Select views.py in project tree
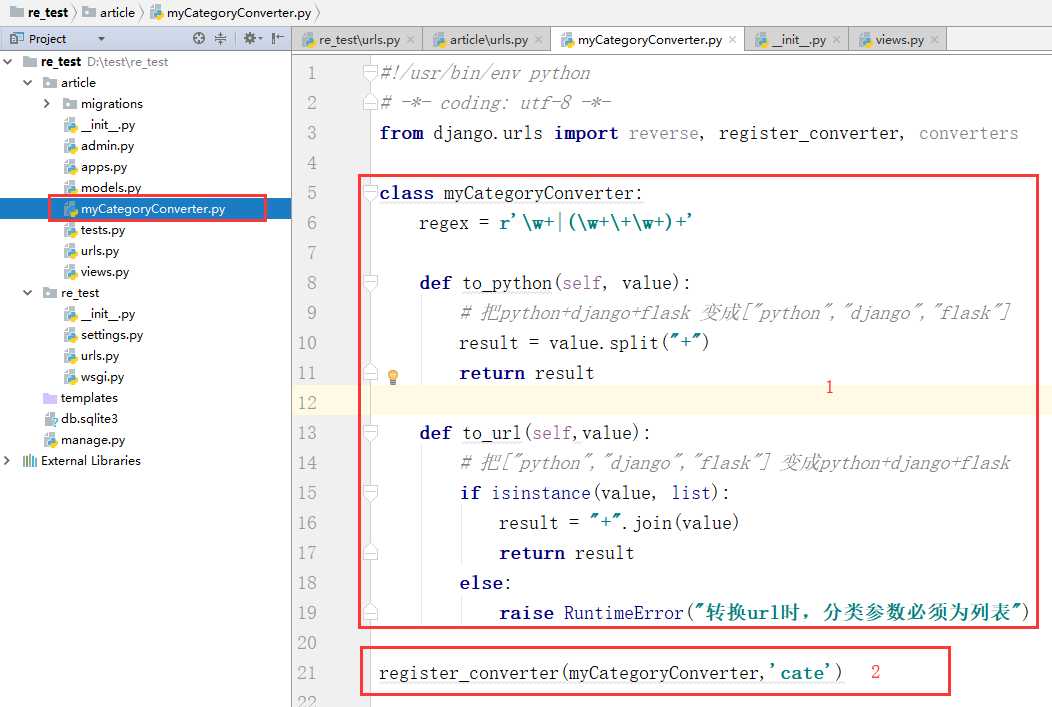Image resolution: width=1052 pixels, height=707 pixels. tap(97, 272)
